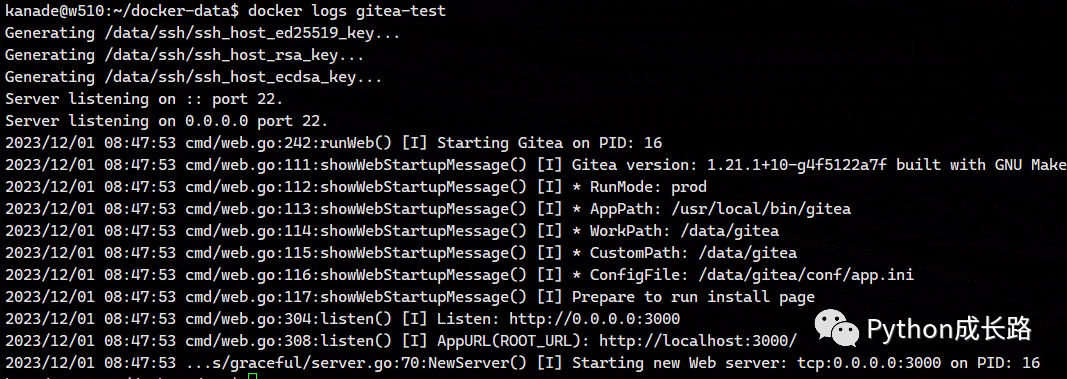Click the http://localhost:3000/ AppURL

698,341
